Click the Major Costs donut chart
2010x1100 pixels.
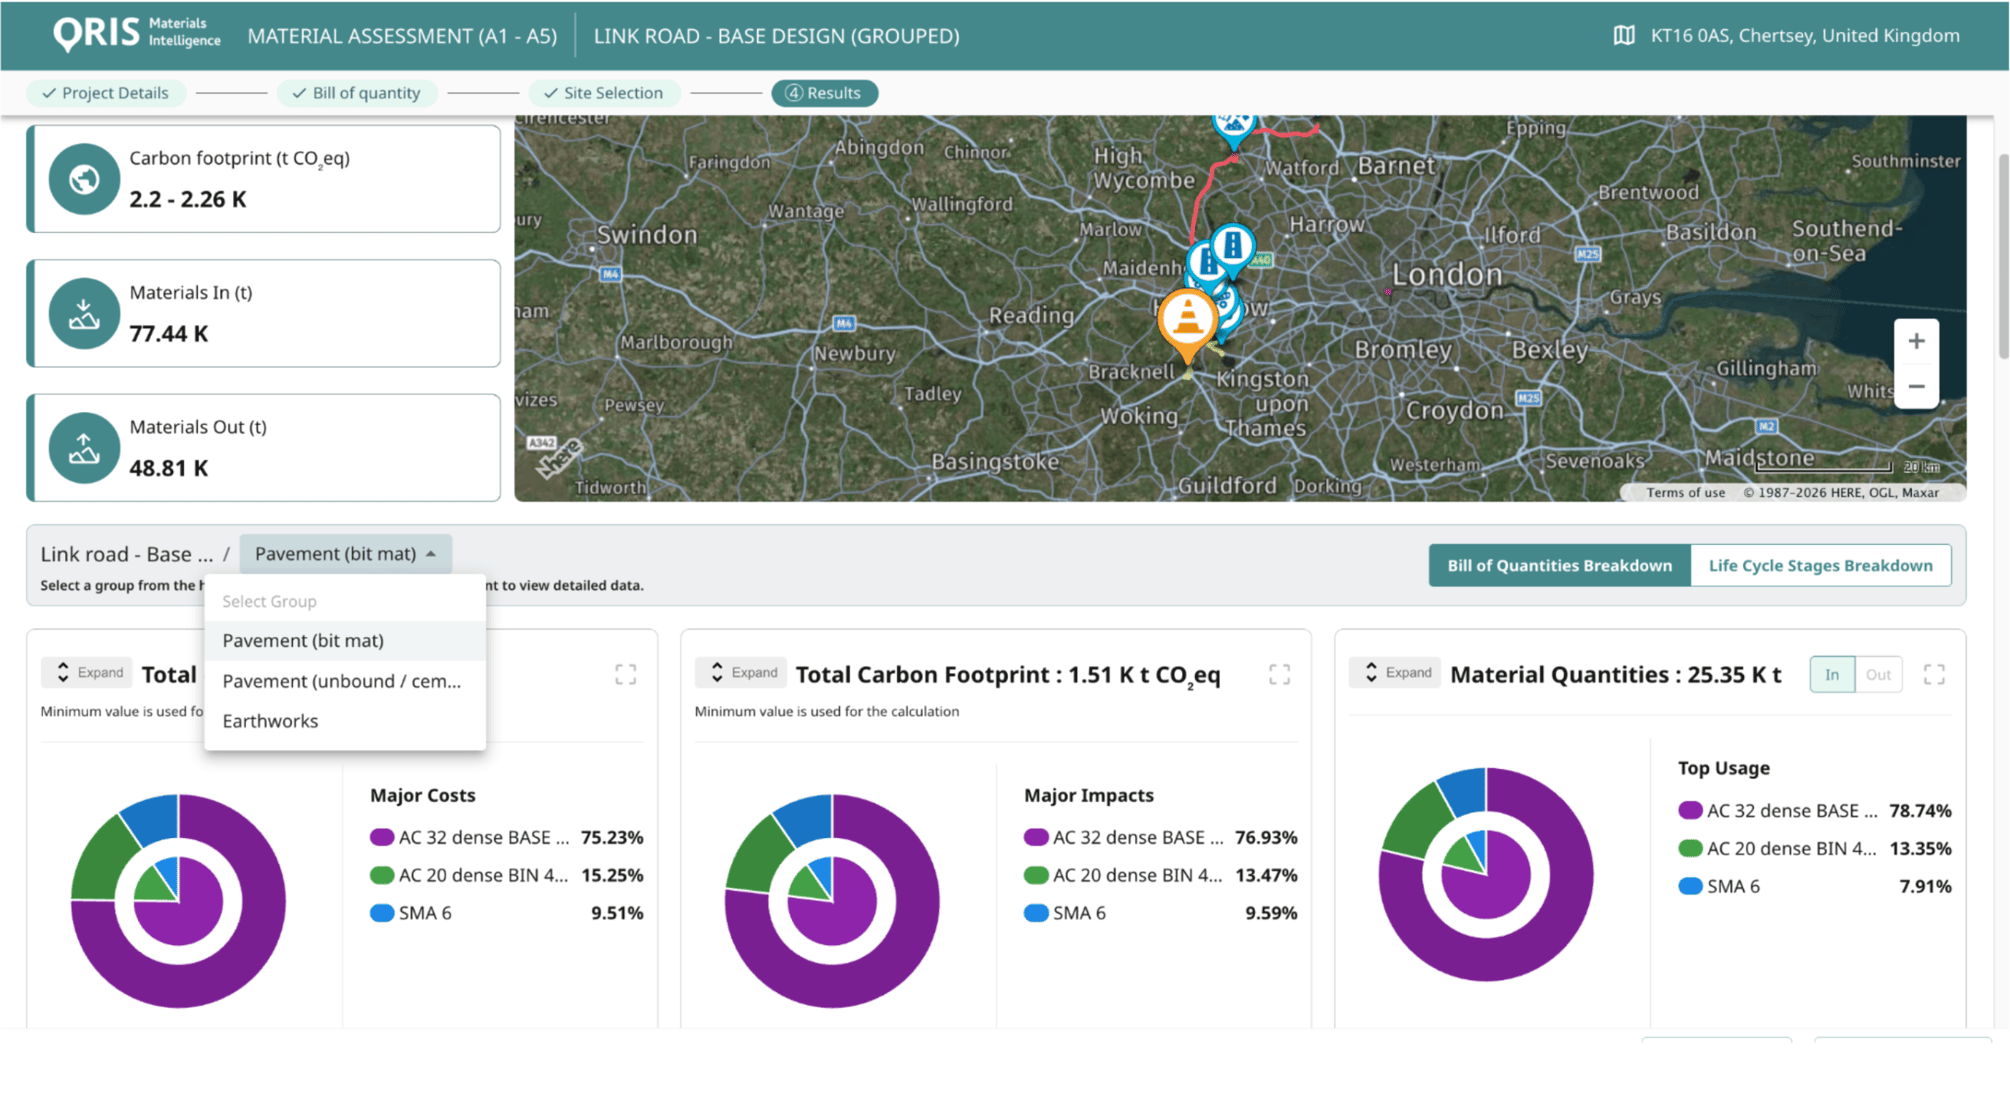pos(178,901)
